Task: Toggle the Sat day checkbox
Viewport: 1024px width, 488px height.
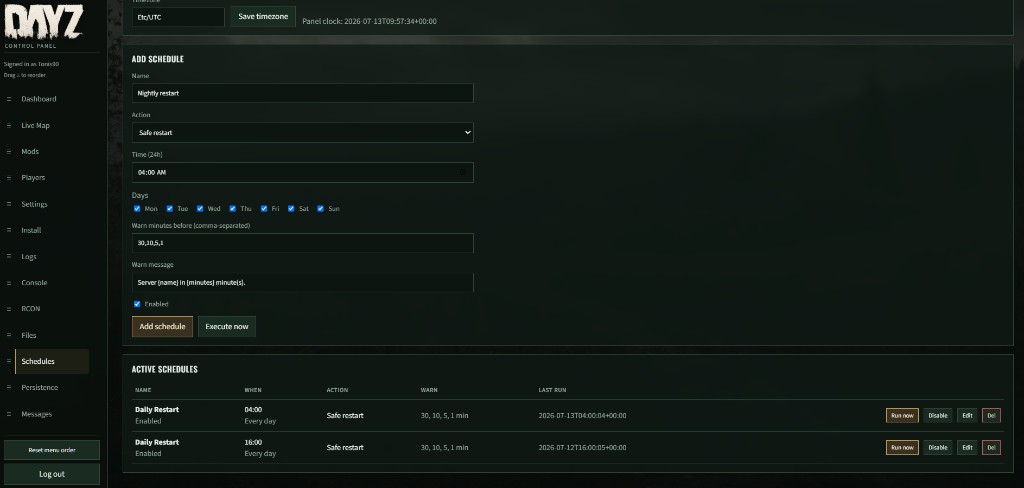Action: 291,208
